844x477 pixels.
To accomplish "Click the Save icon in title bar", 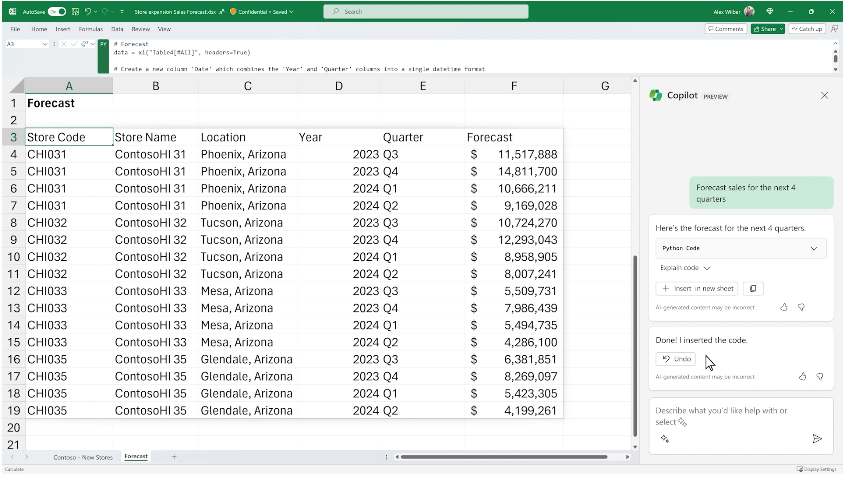I will coord(75,11).
